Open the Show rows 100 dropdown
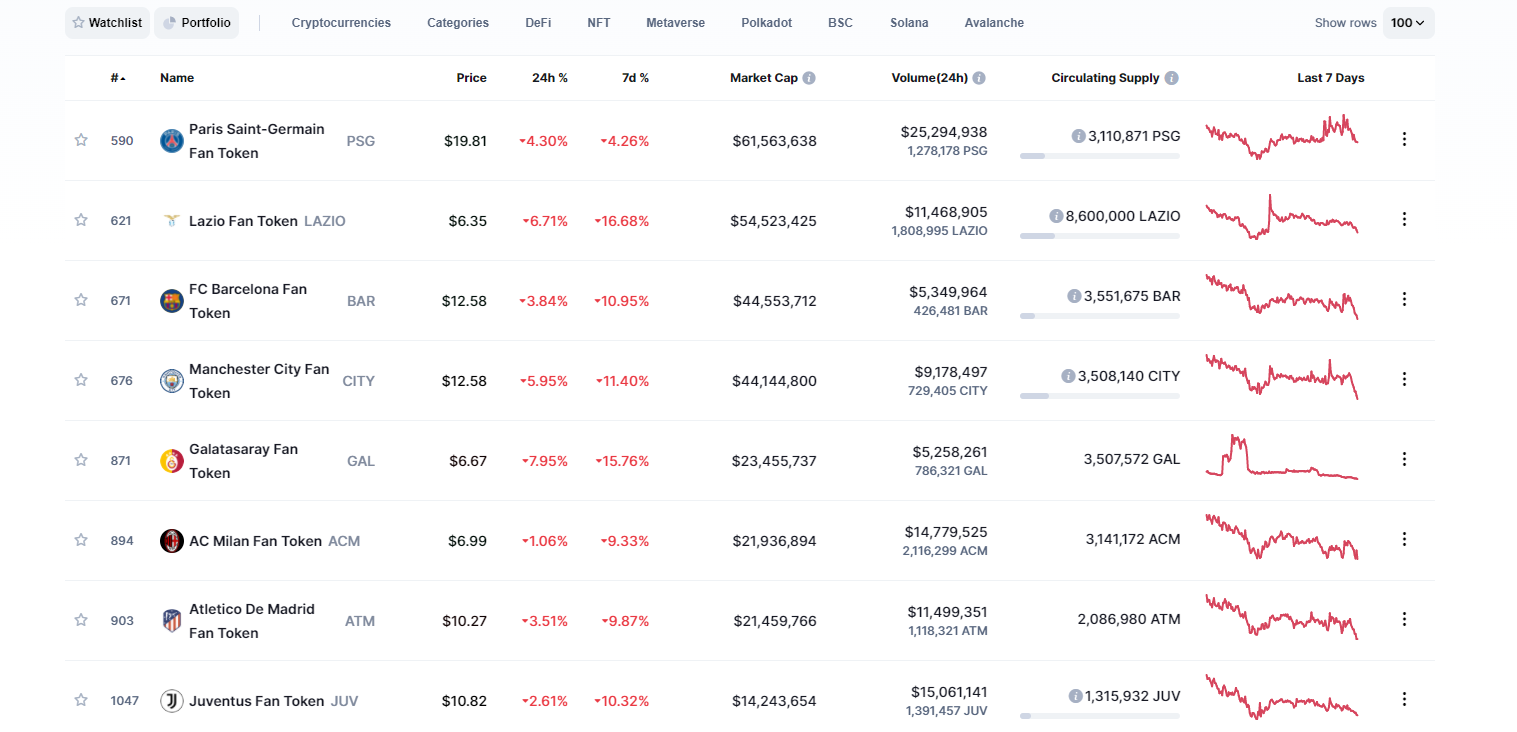The width and height of the screenshot is (1517, 732). coord(1408,23)
